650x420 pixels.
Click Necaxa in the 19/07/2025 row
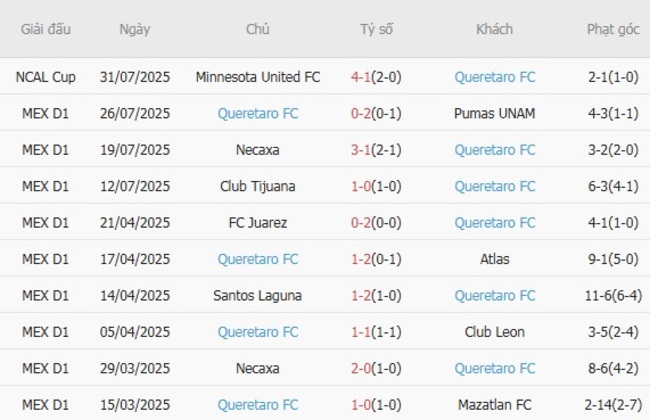click(x=258, y=150)
